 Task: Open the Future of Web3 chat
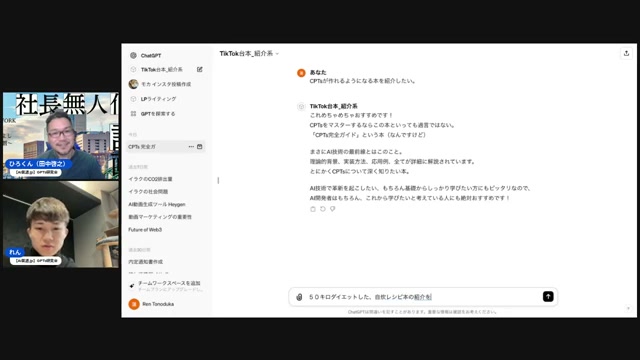[x=145, y=230]
